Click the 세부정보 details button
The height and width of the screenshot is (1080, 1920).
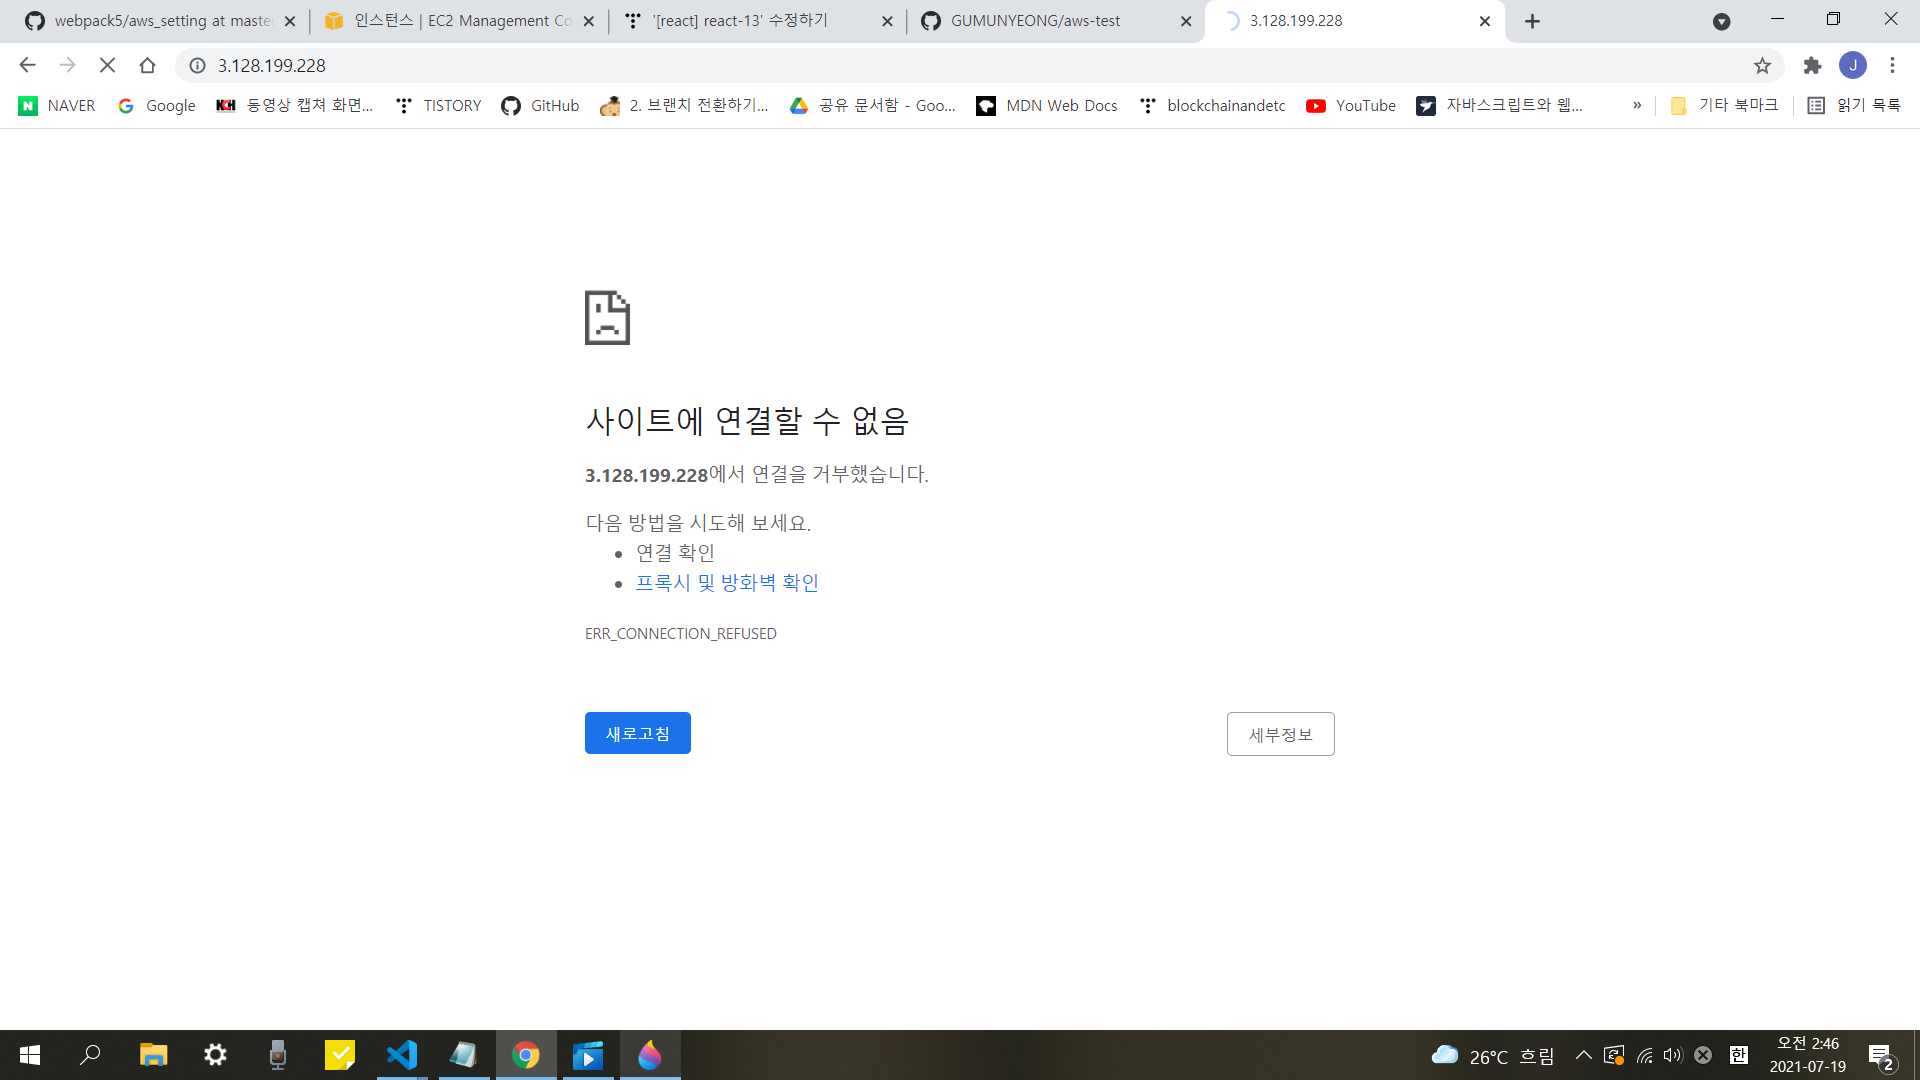click(1280, 734)
